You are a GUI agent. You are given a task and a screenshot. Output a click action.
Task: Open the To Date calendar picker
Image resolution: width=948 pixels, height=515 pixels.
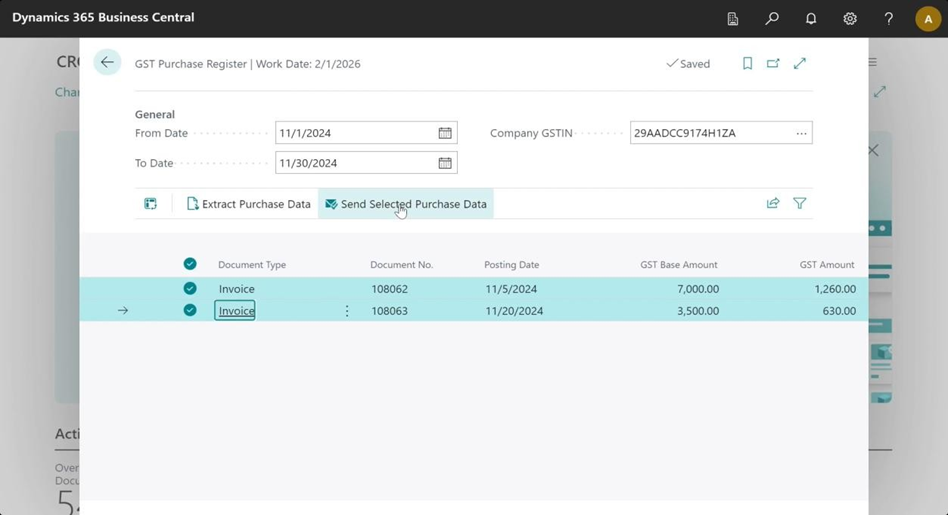coord(445,163)
